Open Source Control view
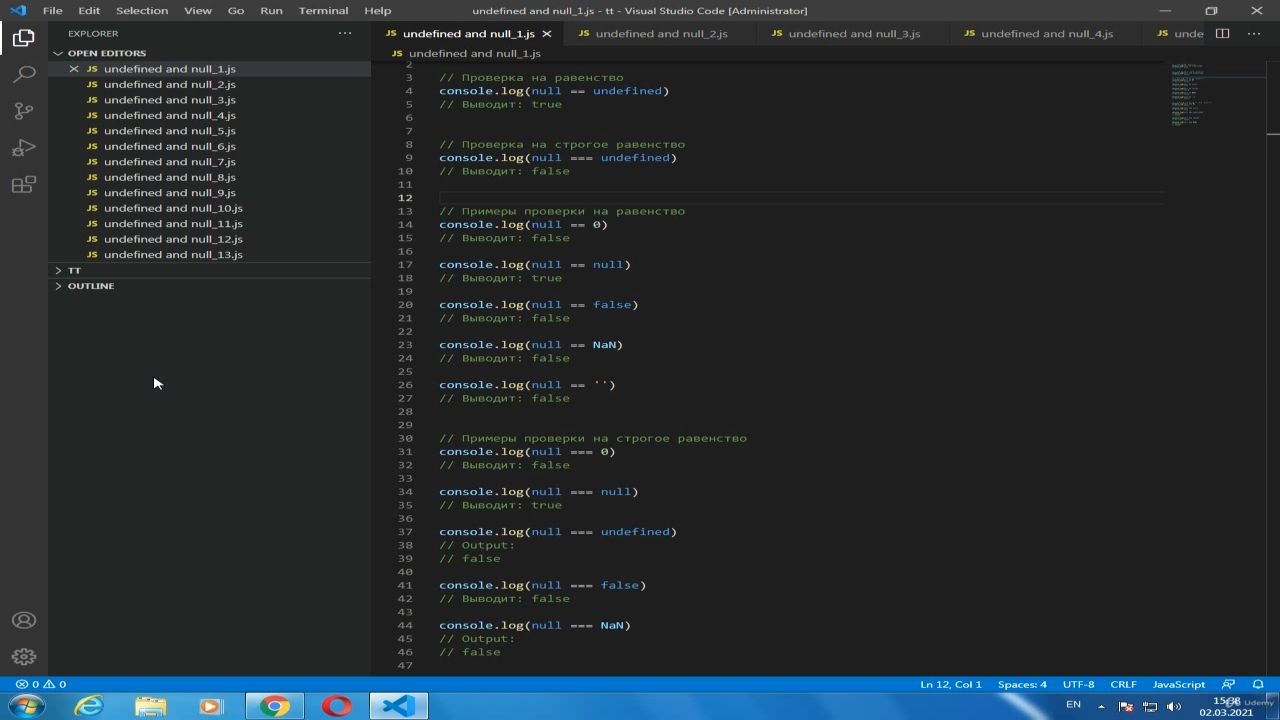Image resolution: width=1280 pixels, height=720 pixels. pos(24,111)
